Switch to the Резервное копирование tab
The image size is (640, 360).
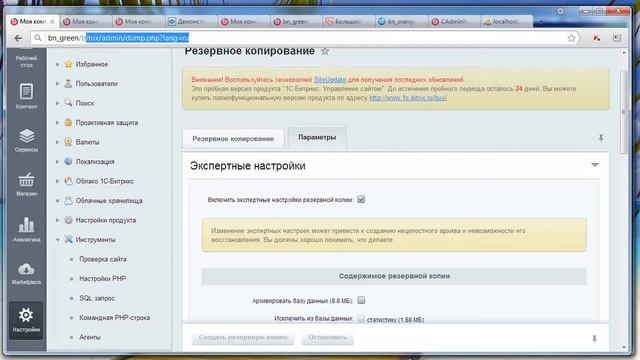click(233, 139)
